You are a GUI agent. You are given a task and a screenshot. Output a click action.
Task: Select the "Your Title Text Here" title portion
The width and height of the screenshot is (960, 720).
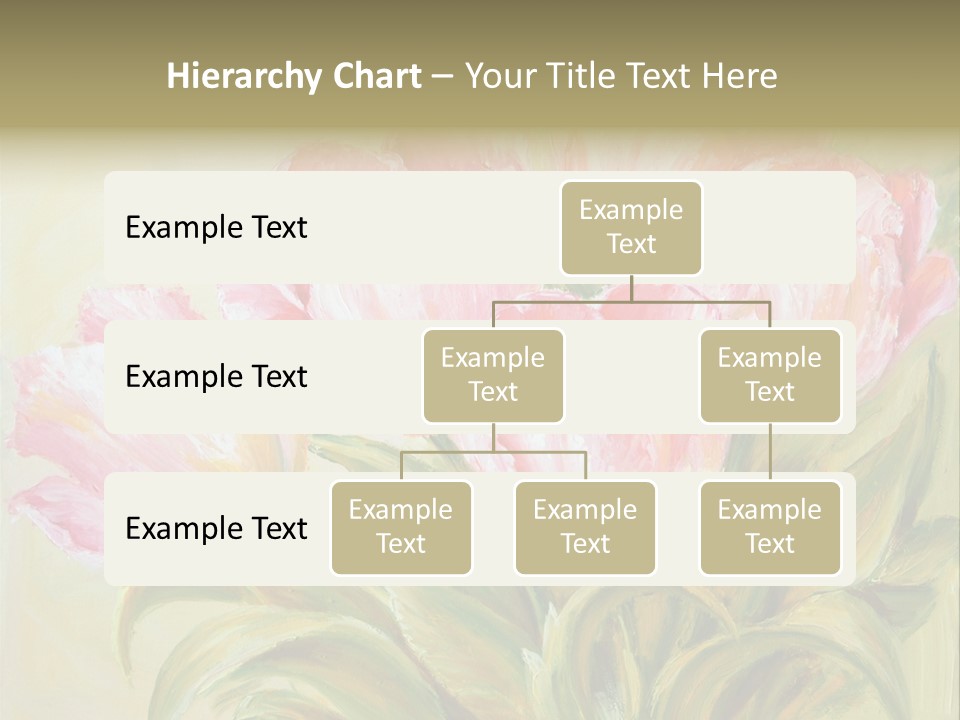620,76
